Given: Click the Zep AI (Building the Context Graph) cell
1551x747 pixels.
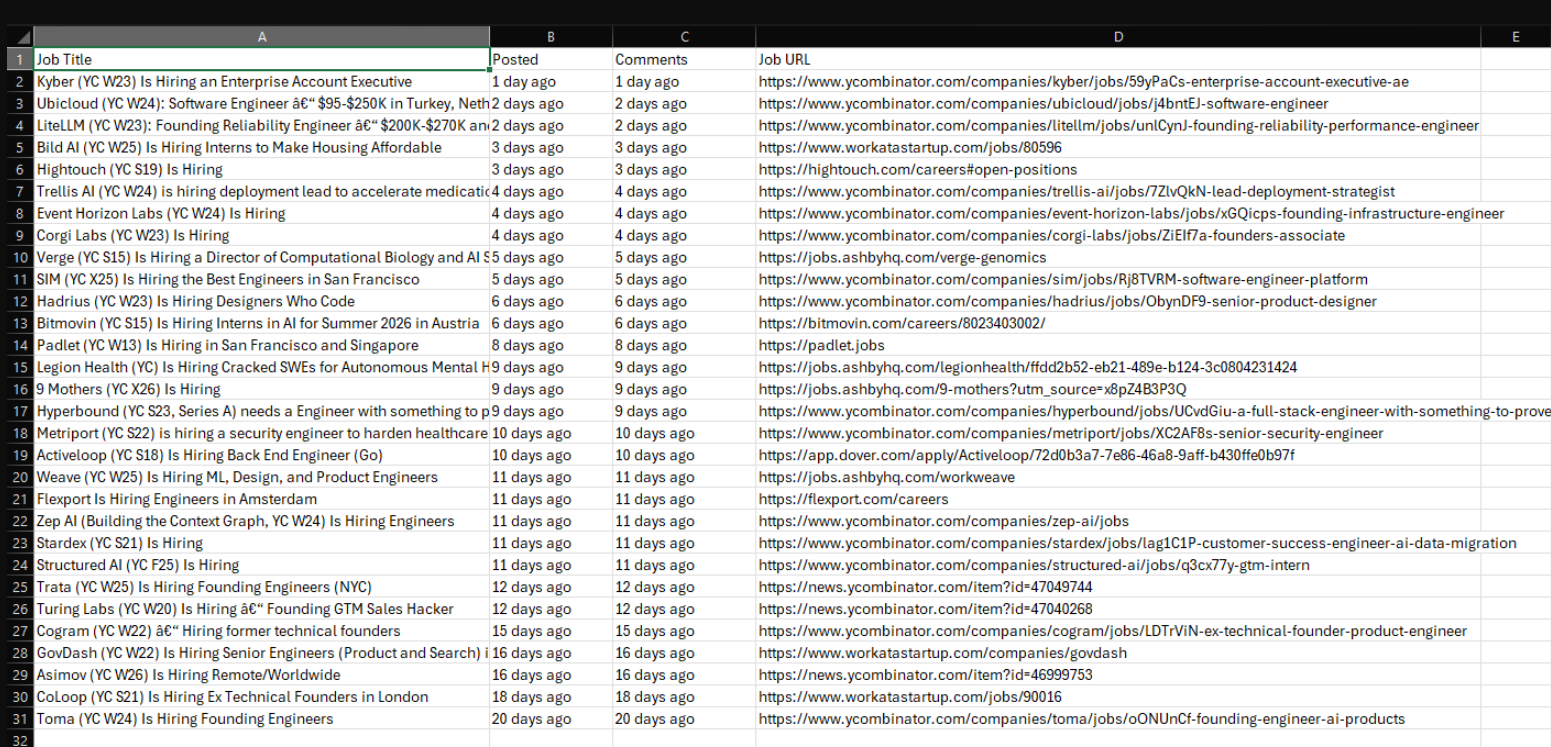Looking at the screenshot, I should point(262,521).
